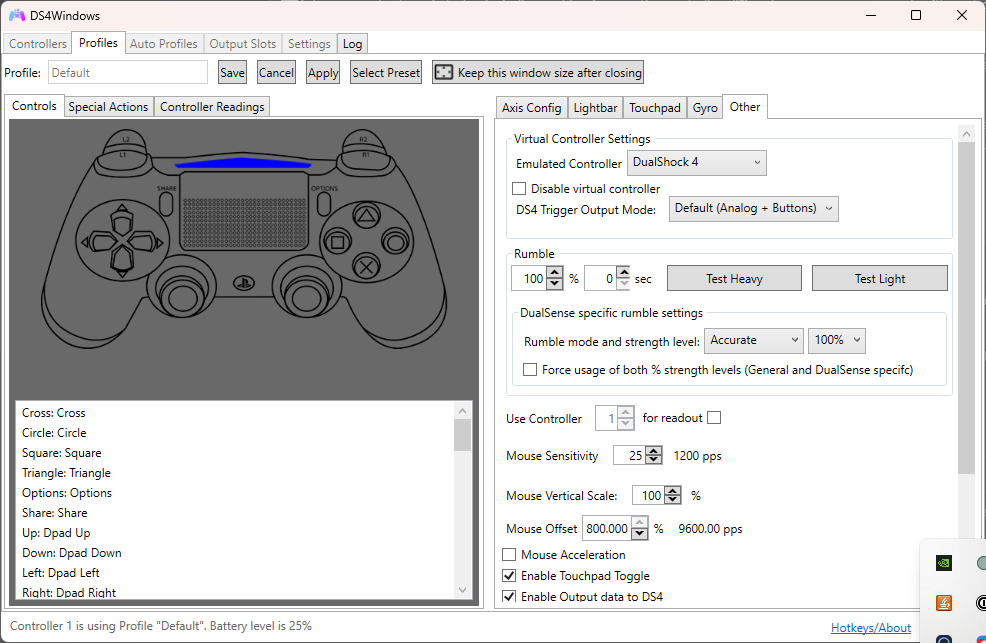Click the controls list scrollbar down arrow
Screen dimensions: 986x643
coord(462,590)
